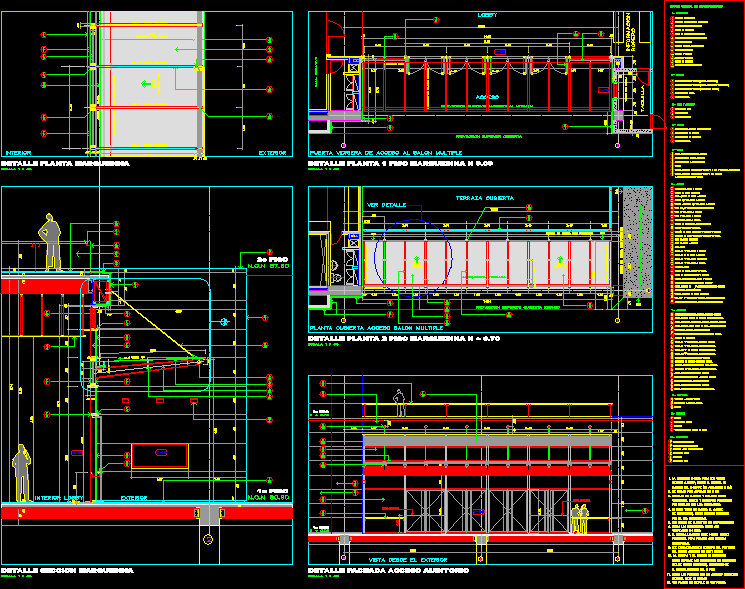
Task: Click the standing figure on upper floor in section
Action: 49,242
